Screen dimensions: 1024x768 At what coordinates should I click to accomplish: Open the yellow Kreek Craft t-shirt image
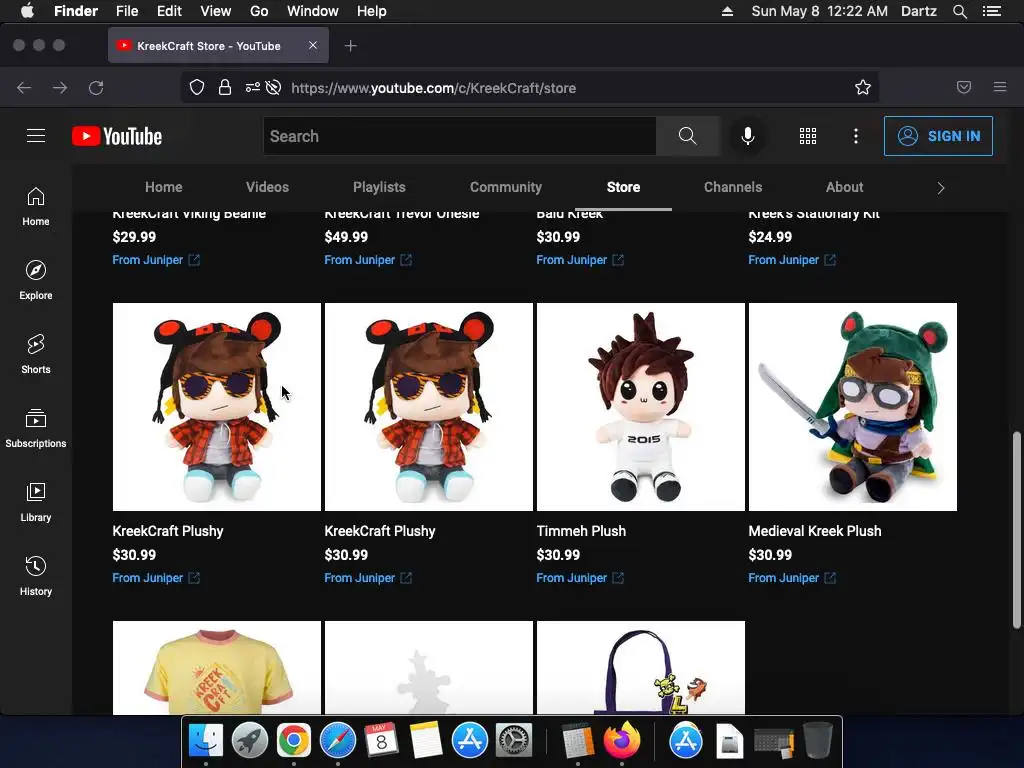217,667
